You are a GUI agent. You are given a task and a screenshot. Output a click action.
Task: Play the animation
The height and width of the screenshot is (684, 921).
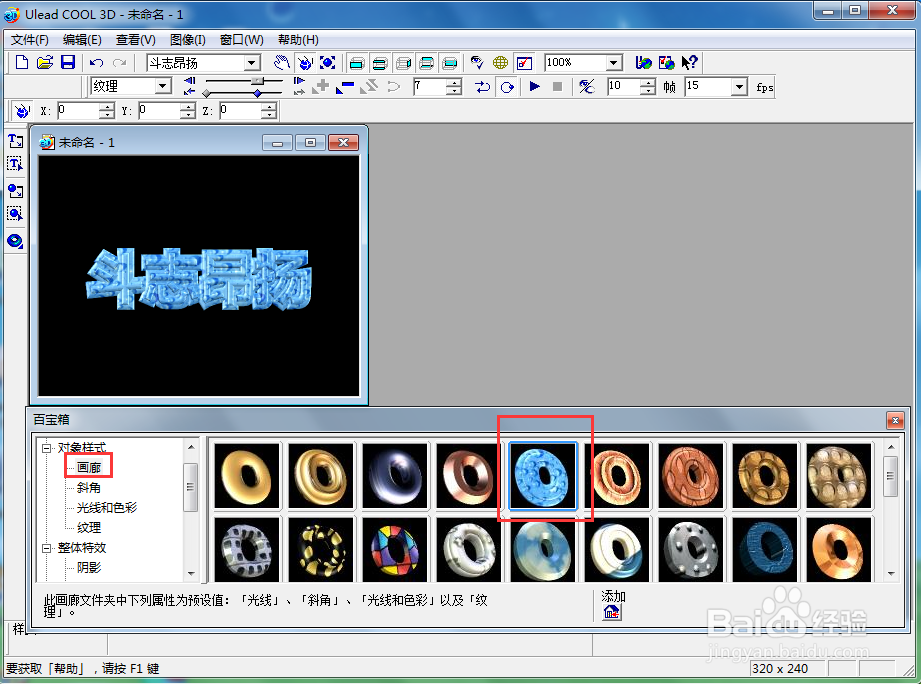pos(535,86)
